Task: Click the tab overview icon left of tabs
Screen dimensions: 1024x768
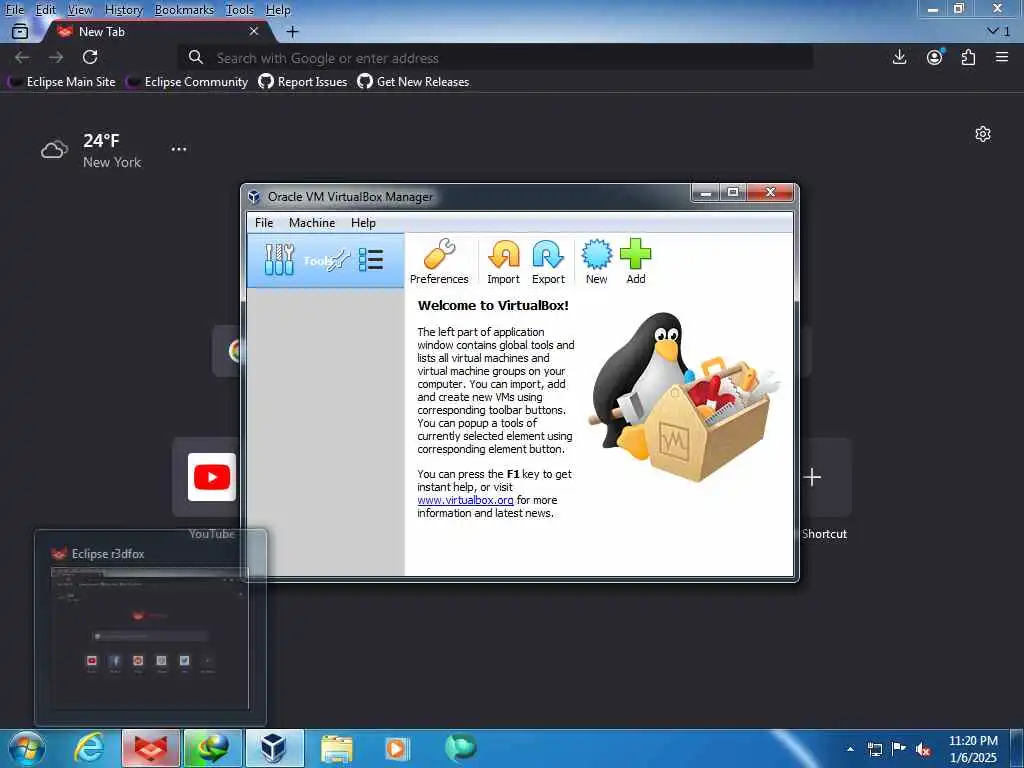Action: pyautogui.click(x=20, y=31)
